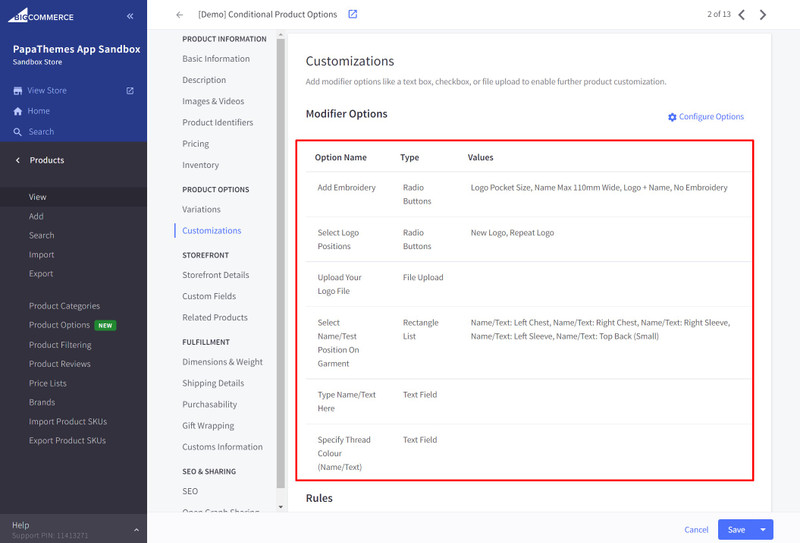Click the Home house icon
The image size is (800, 543).
17,111
